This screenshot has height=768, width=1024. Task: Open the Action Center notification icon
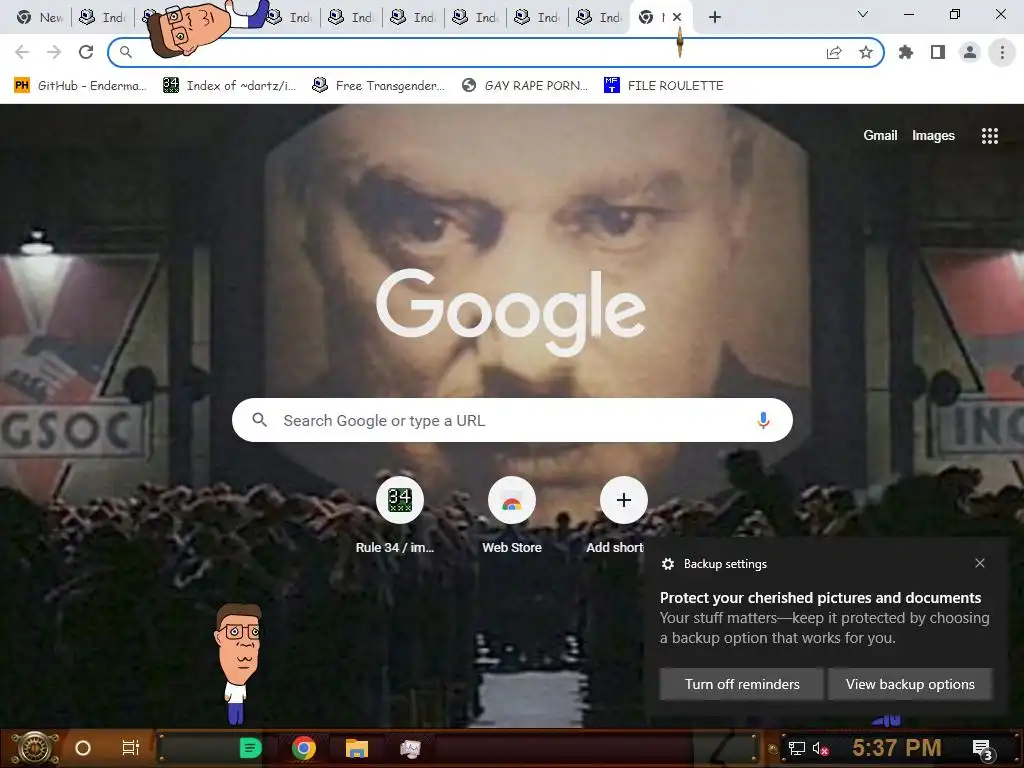[x=983, y=749]
